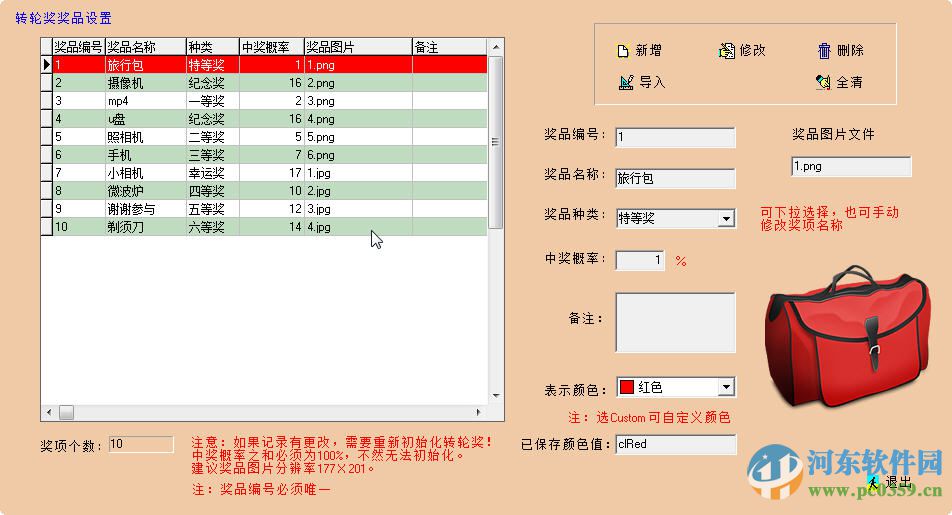Select the 摄像机 row cell
Screen dimensions: 952x515
[x=146, y=83]
